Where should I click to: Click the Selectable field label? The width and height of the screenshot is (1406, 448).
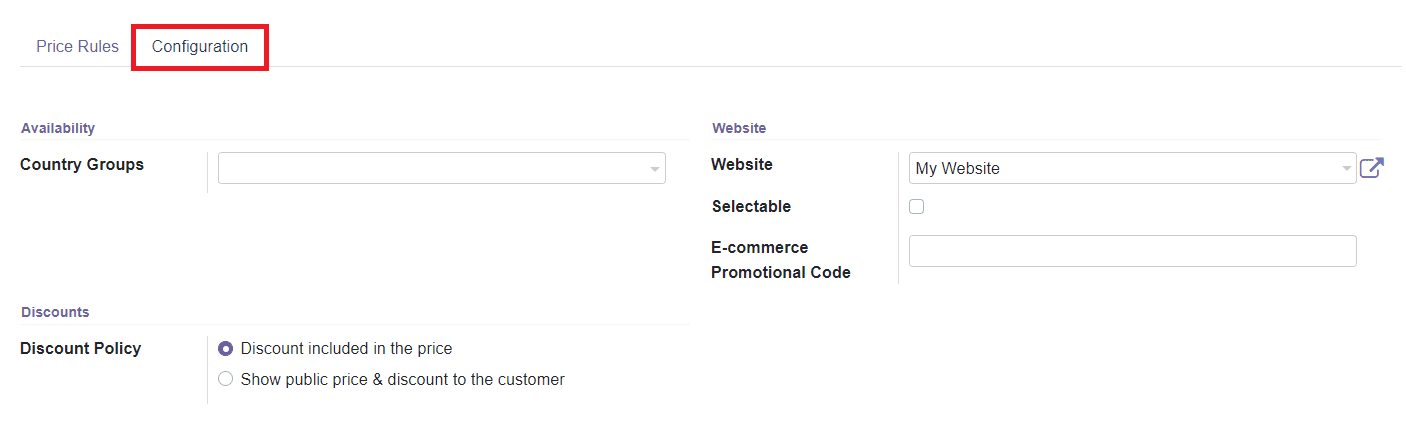point(751,207)
